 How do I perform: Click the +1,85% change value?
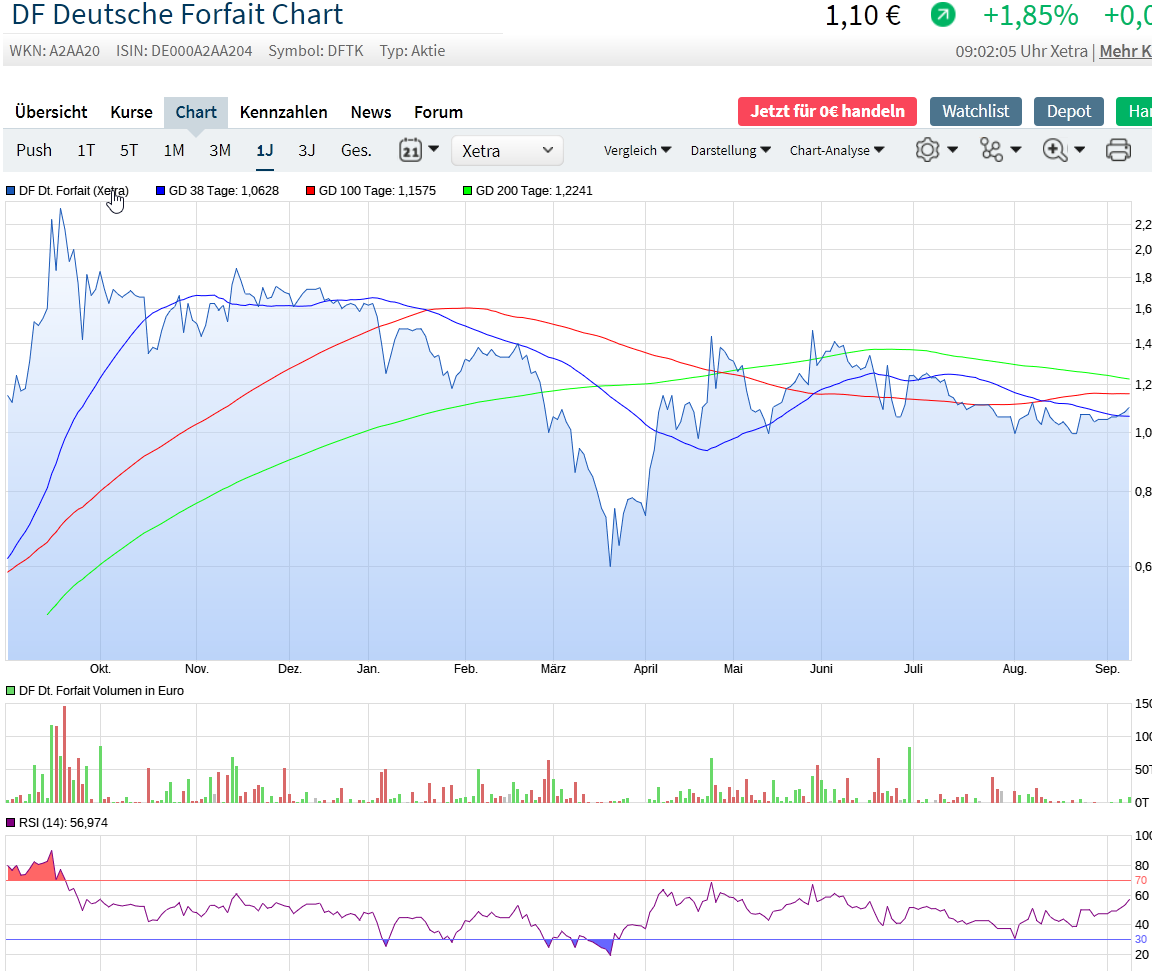(x=1031, y=15)
